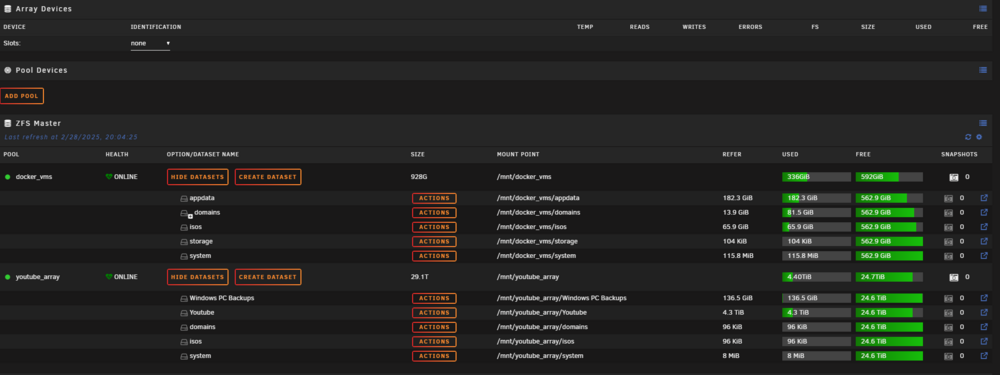Image resolution: width=1000 pixels, height=375 pixels.
Task: Click the docker_vms 336GiB used bar
Action: coord(816,177)
